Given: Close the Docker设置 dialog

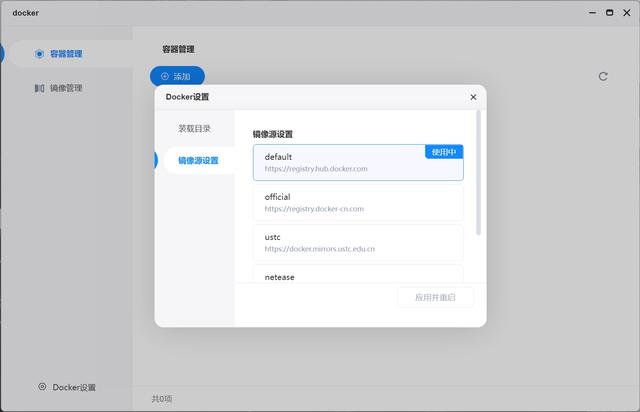Looking at the screenshot, I should pyautogui.click(x=473, y=97).
